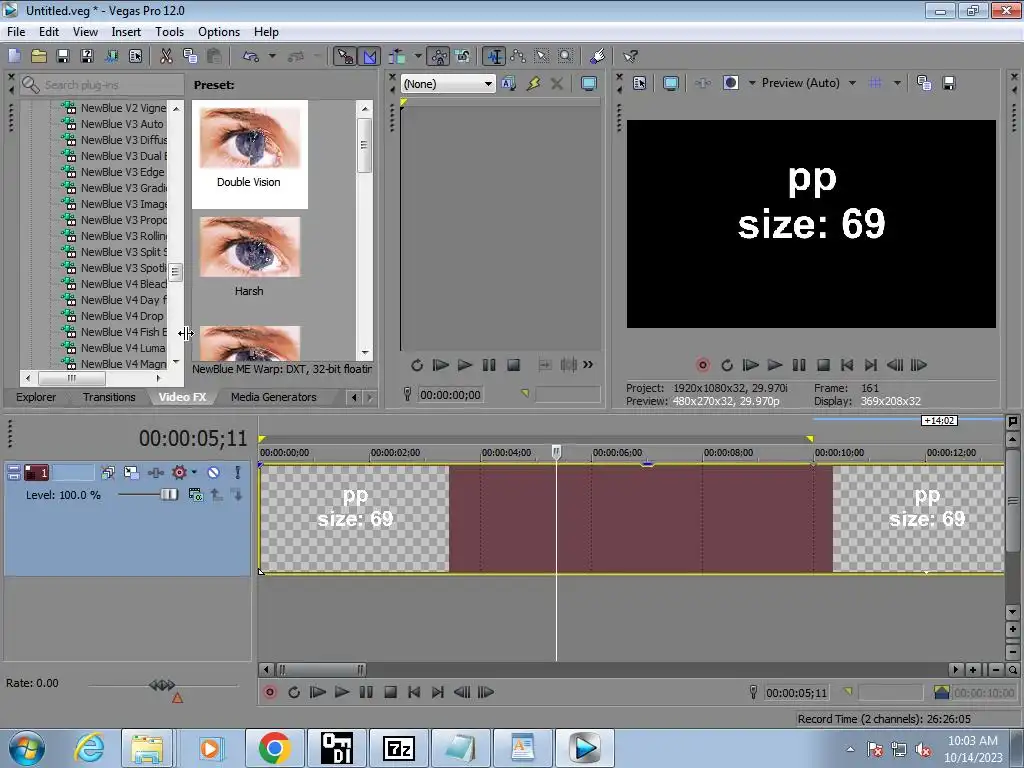Click the lightning auto-preview icon in trimmer
This screenshot has height=768, width=1024.
click(533, 84)
